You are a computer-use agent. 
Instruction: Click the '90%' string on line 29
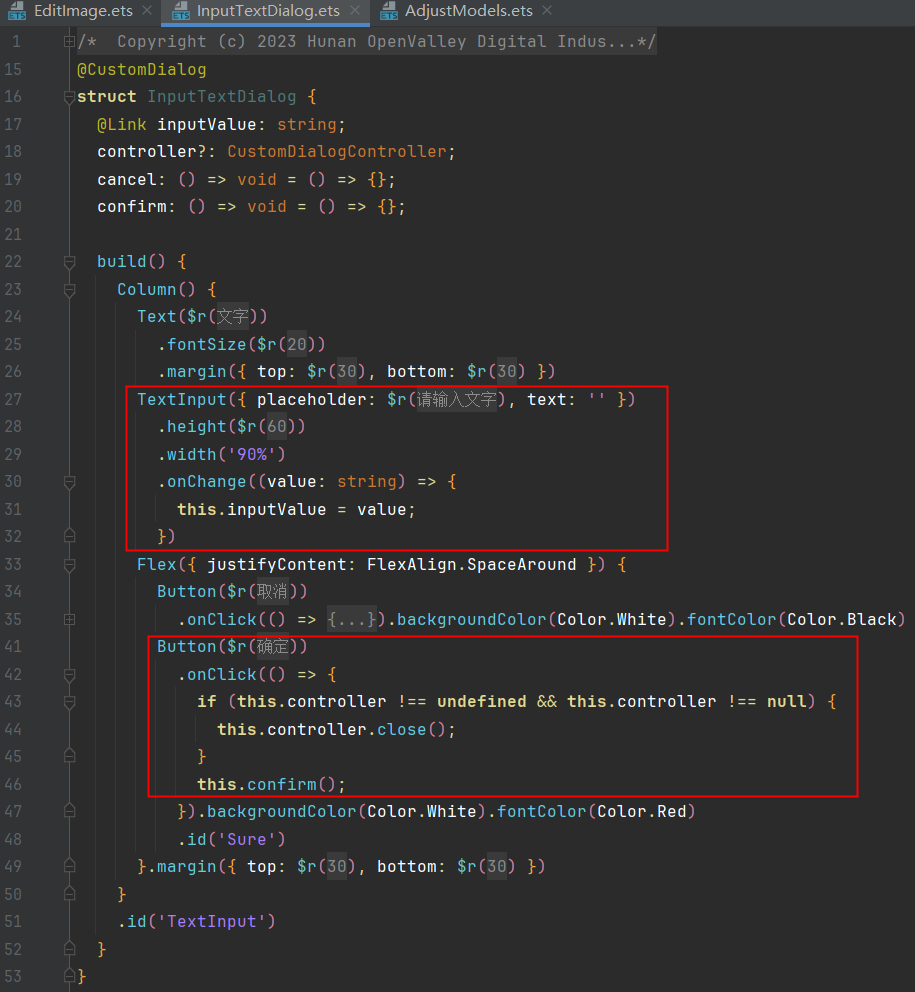252,455
